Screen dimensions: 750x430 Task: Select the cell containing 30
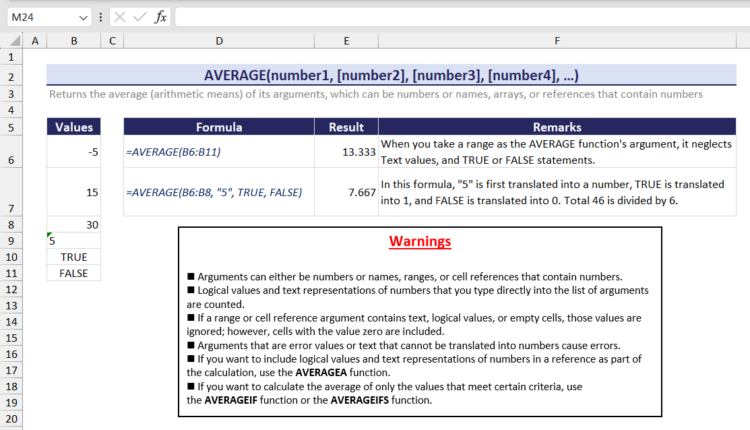[74, 225]
